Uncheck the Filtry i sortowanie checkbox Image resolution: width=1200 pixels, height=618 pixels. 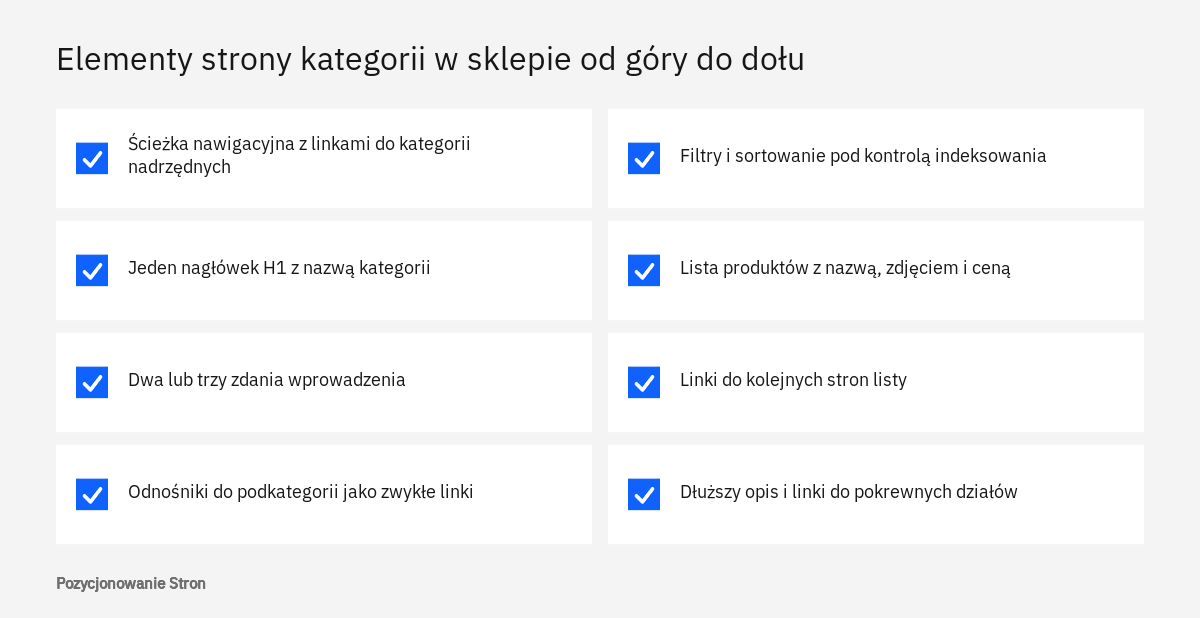pyautogui.click(x=644, y=158)
